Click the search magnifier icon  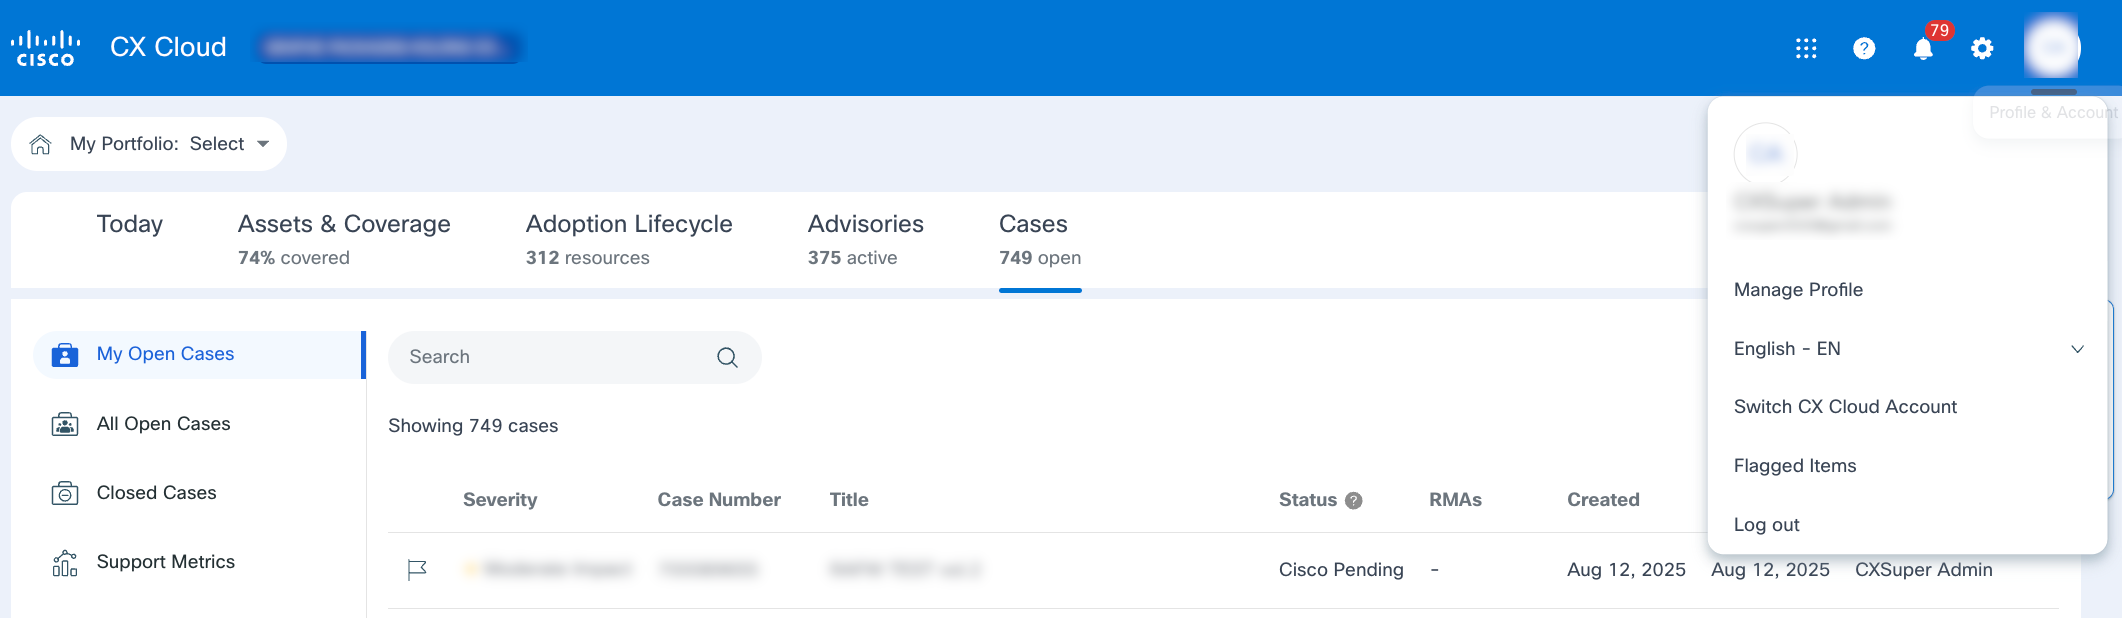[726, 357]
